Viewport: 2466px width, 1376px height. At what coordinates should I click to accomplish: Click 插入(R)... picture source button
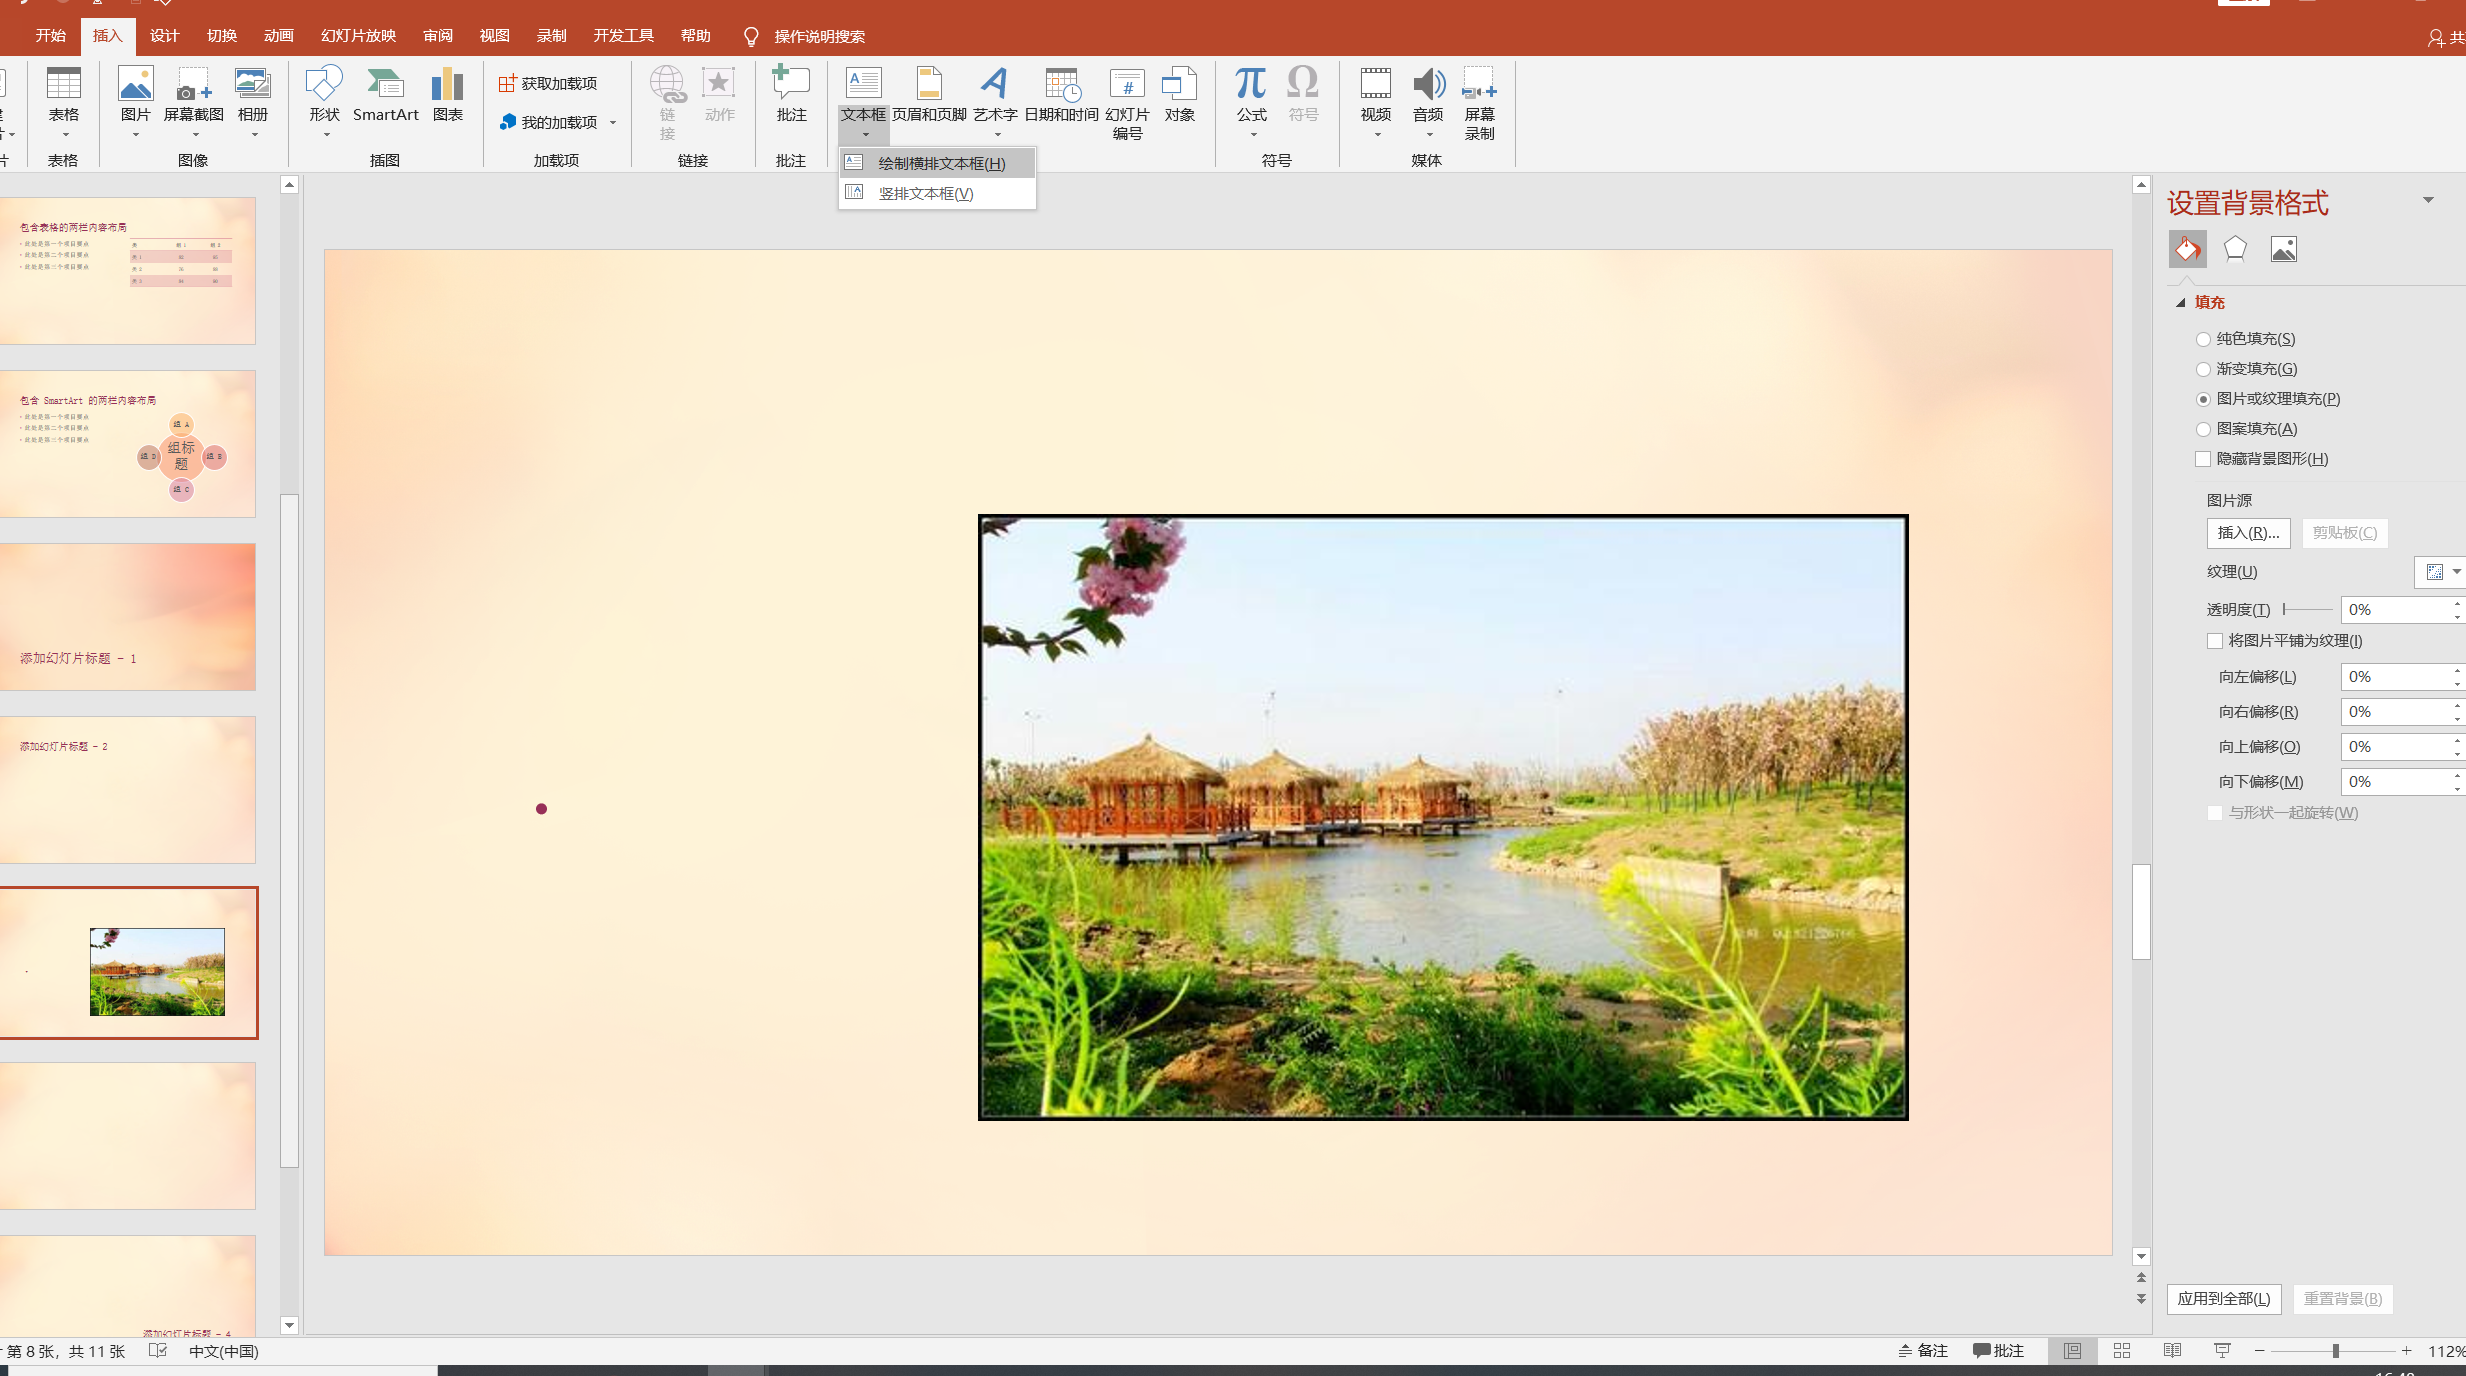click(x=2248, y=533)
